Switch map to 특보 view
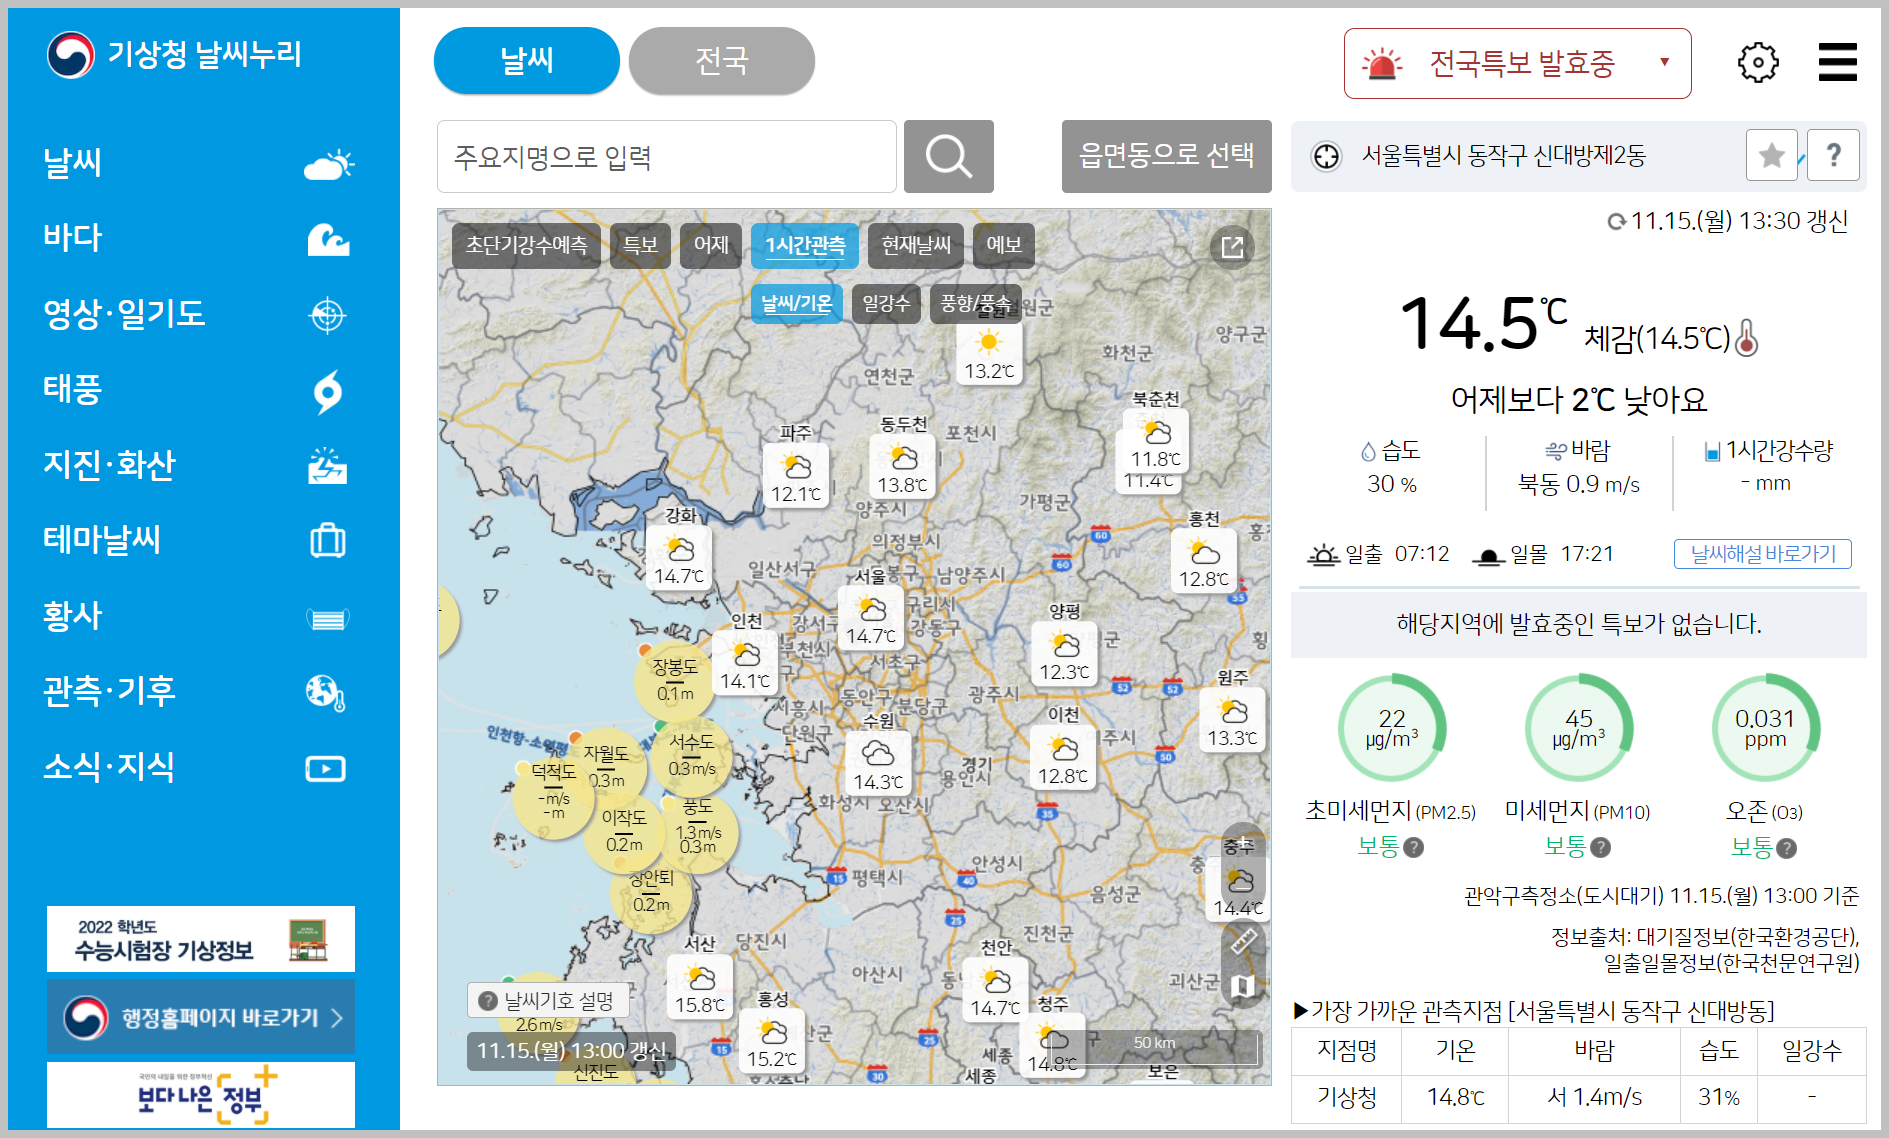Viewport: 1889px width, 1138px height. 640,245
